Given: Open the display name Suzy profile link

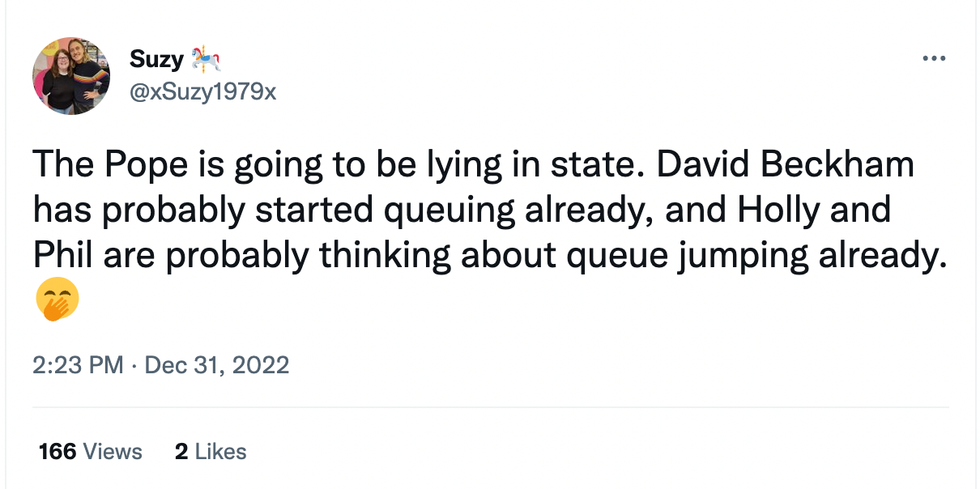Looking at the screenshot, I should [x=157, y=60].
